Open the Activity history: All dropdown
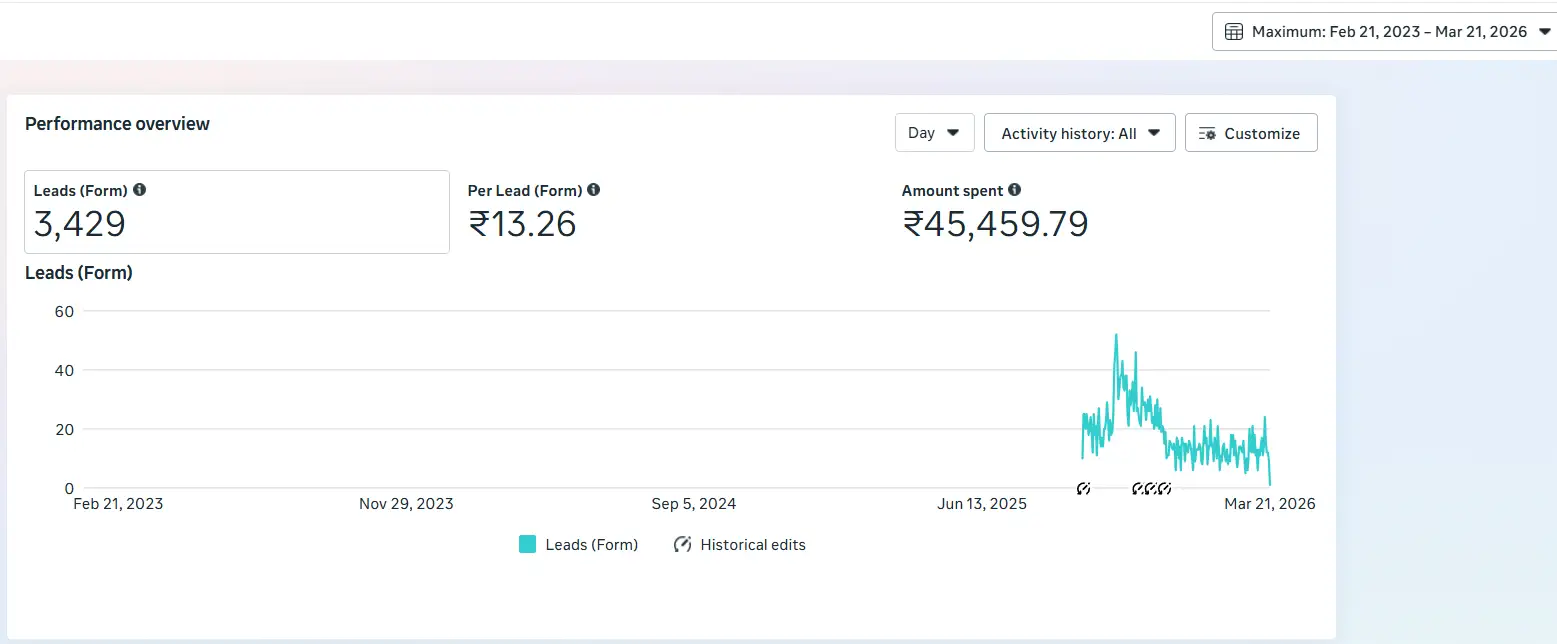Image resolution: width=1557 pixels, height=644 pixels. click(1079, 133)
